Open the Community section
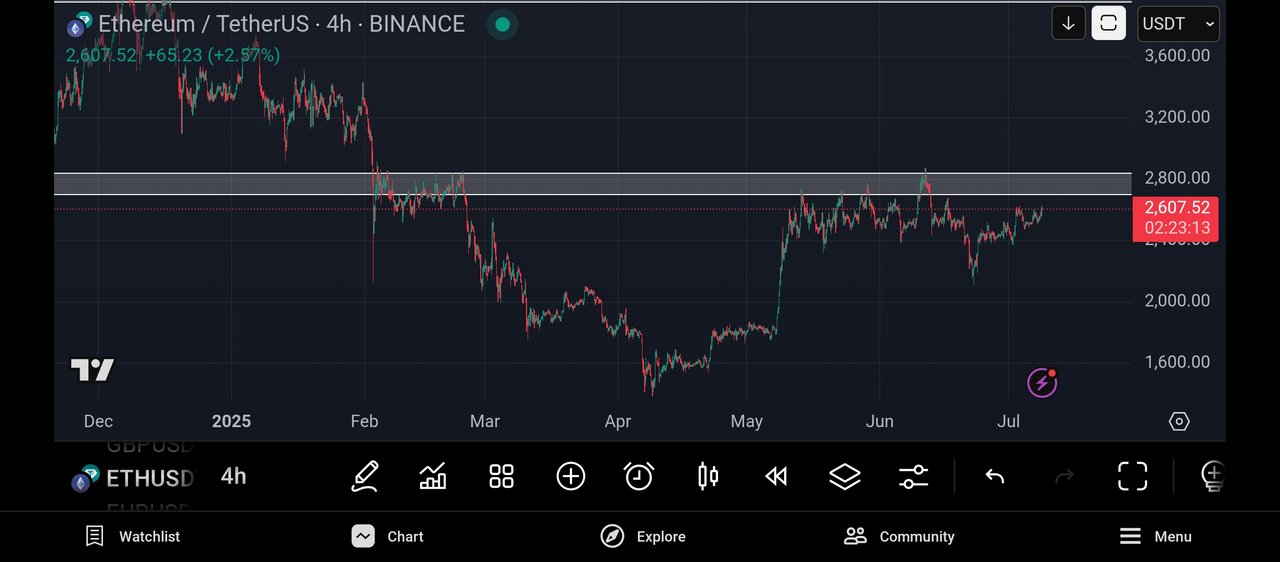 tap(899, 537)
